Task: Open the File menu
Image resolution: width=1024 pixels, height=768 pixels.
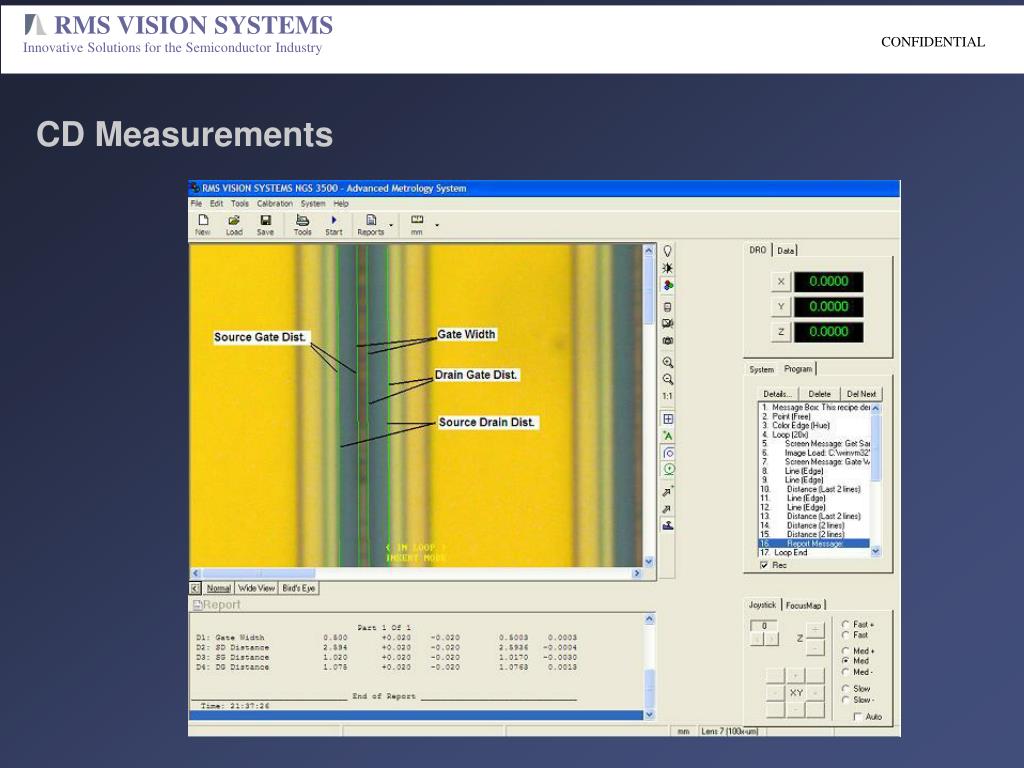Action: point(197,204)
